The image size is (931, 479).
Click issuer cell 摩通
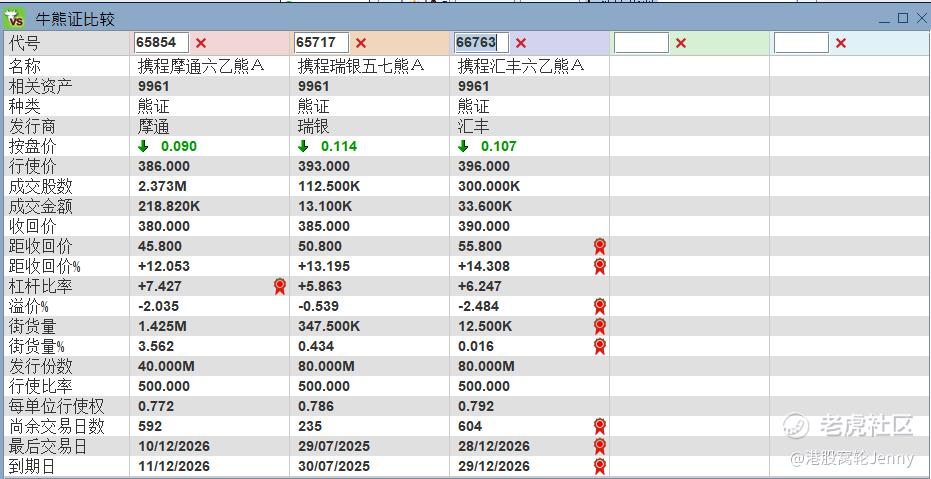[x=154, y=126]
